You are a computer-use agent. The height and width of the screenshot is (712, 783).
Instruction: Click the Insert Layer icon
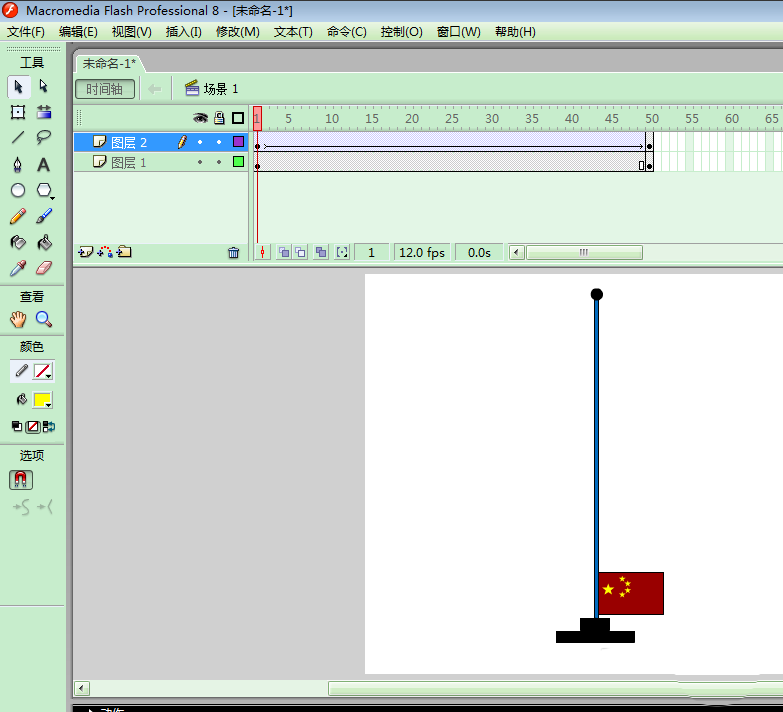click(x=85, y=253)
